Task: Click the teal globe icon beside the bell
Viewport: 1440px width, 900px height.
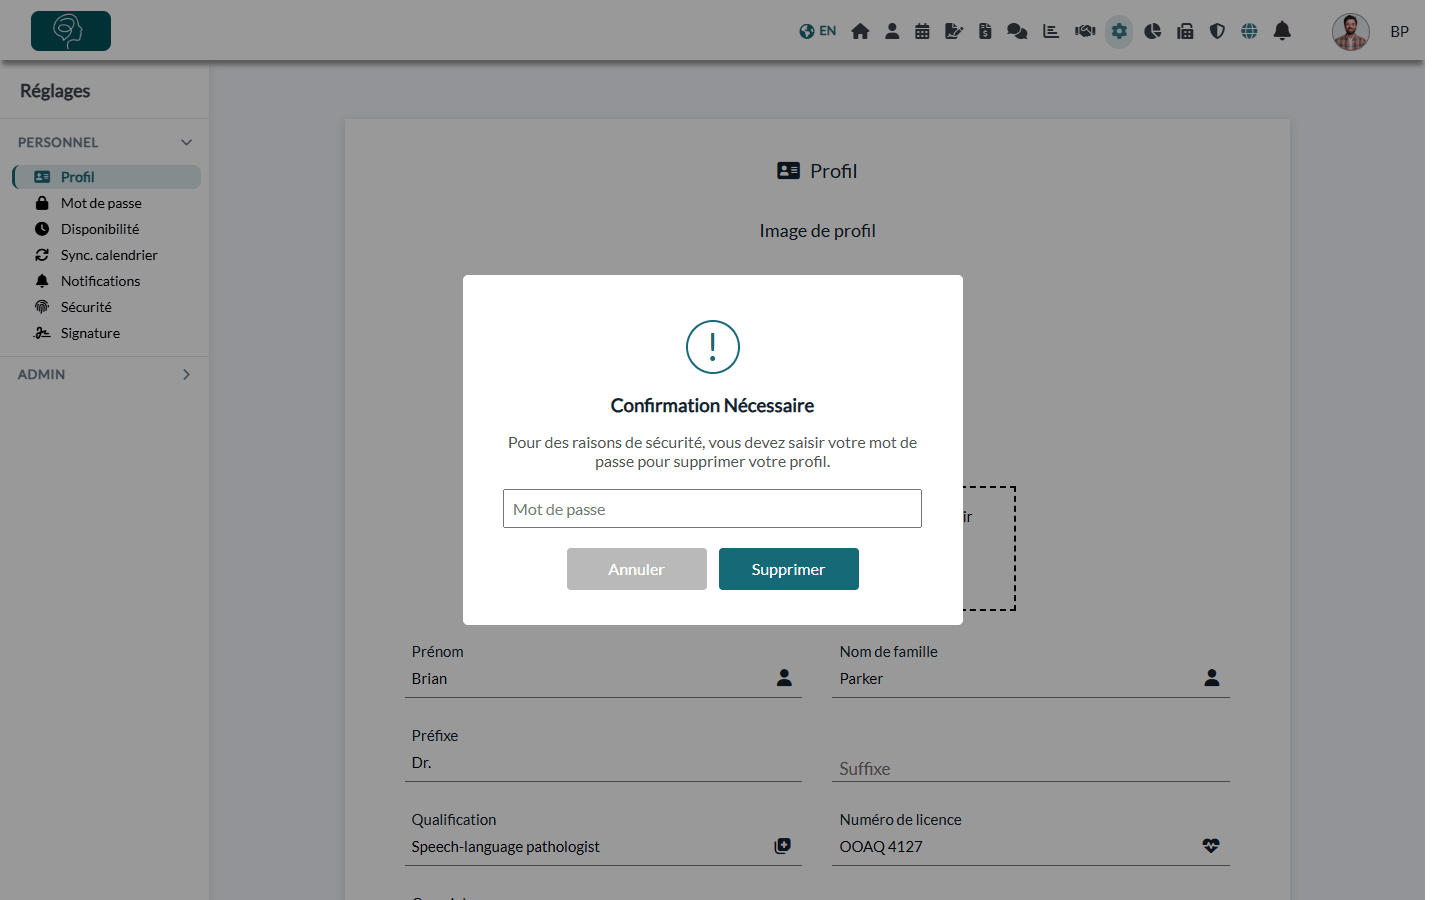Action: click(x=1249, y=31)
